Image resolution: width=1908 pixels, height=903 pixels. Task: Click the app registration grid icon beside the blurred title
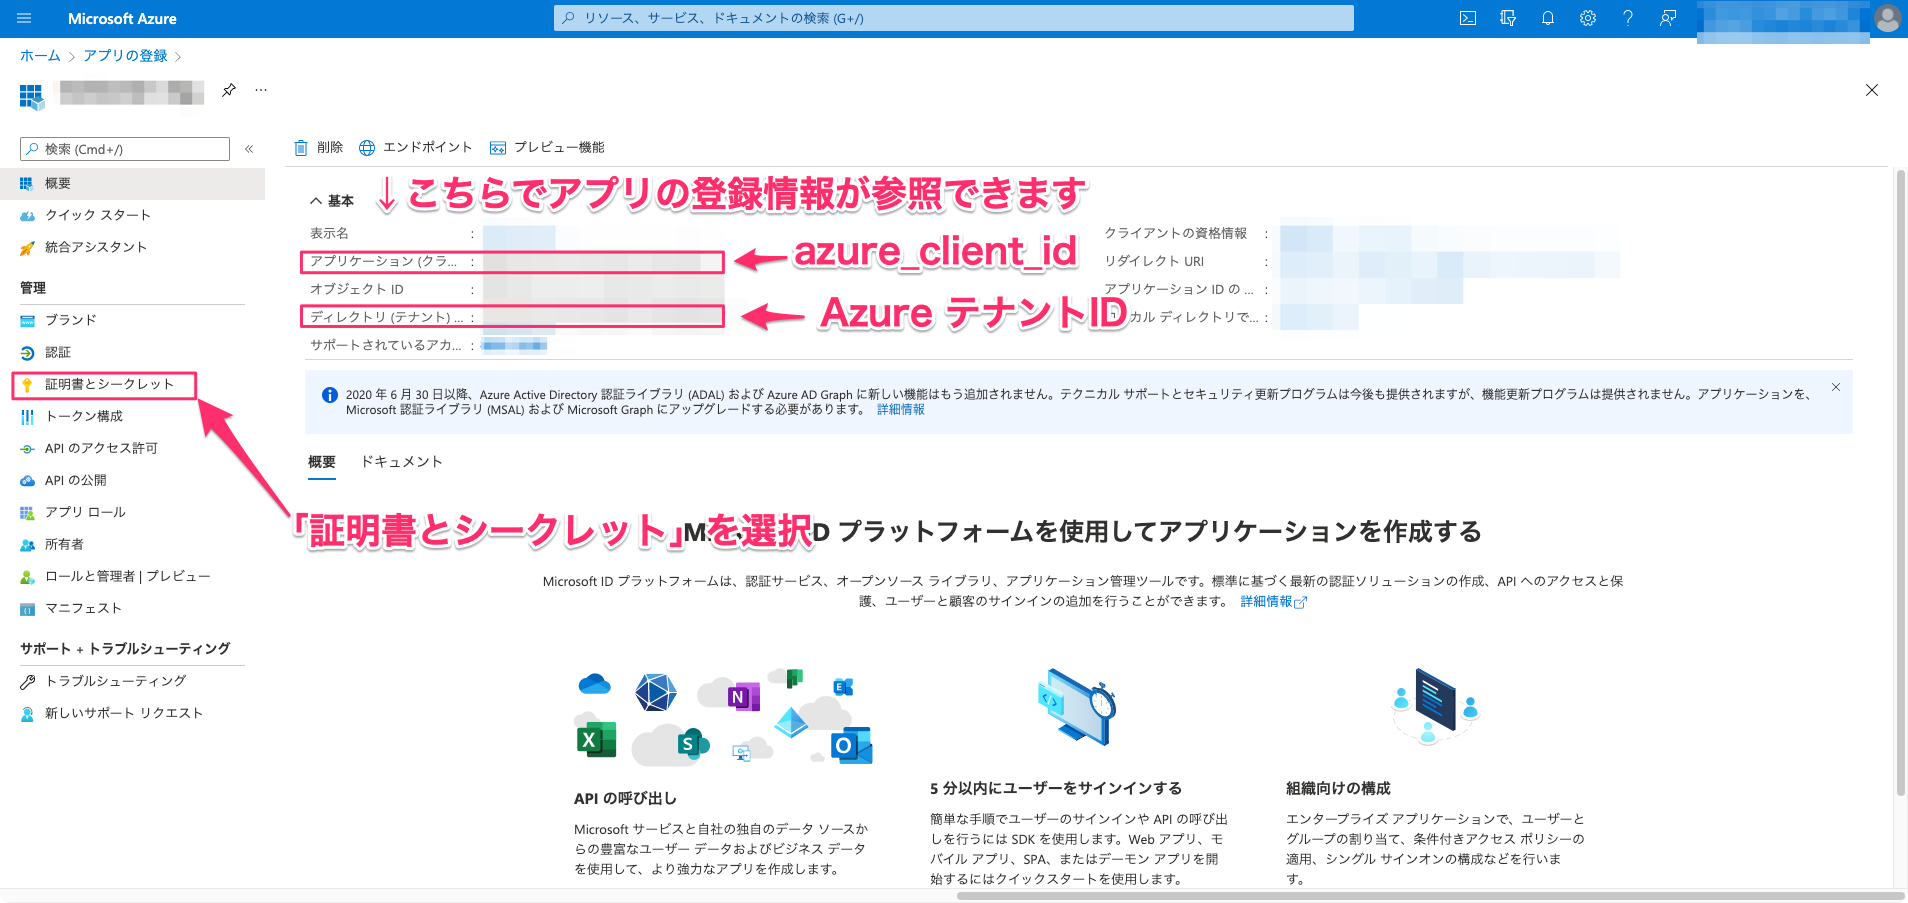coord(31,96)
